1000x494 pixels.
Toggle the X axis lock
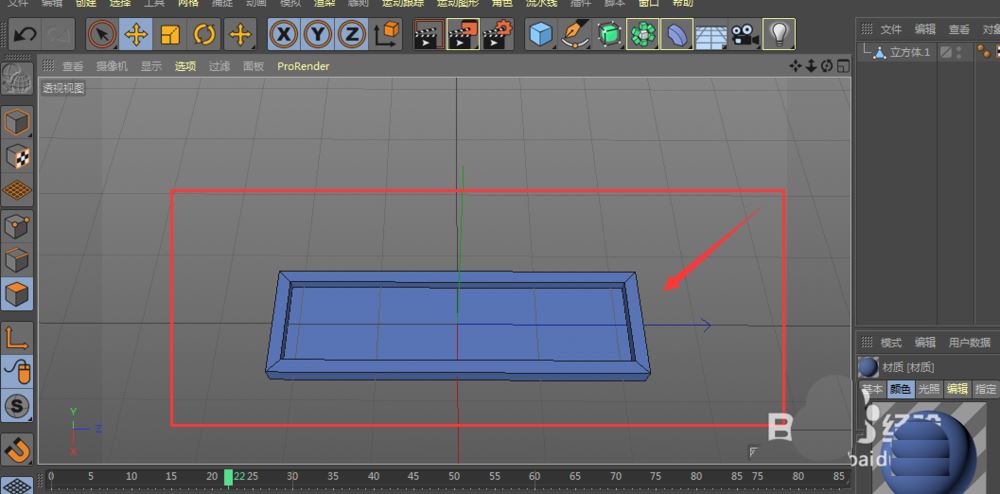(x=283, y=34)
